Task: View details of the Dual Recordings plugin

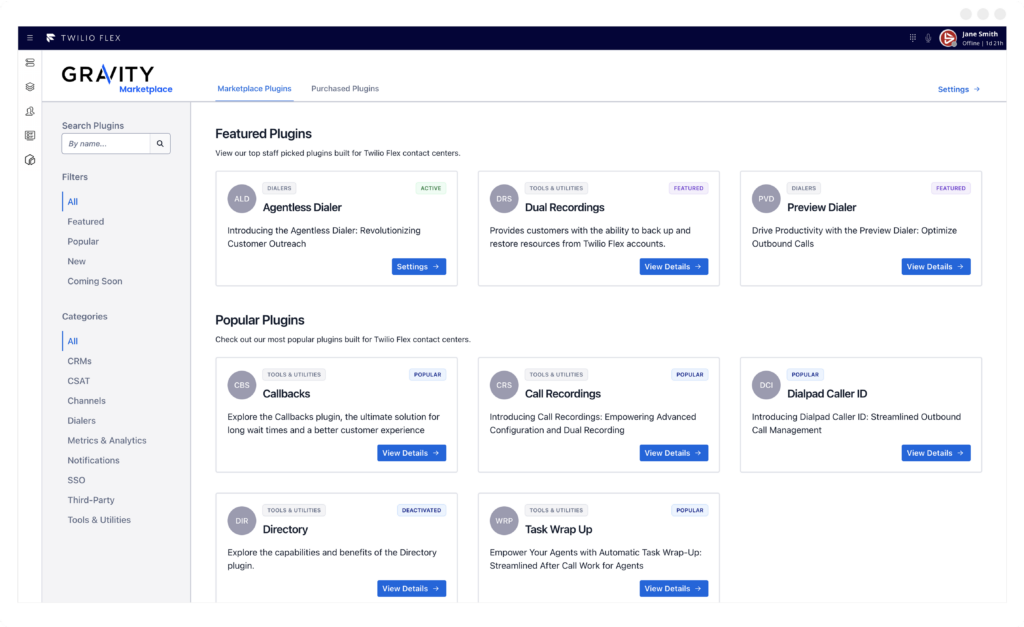Action: point(673,266)
